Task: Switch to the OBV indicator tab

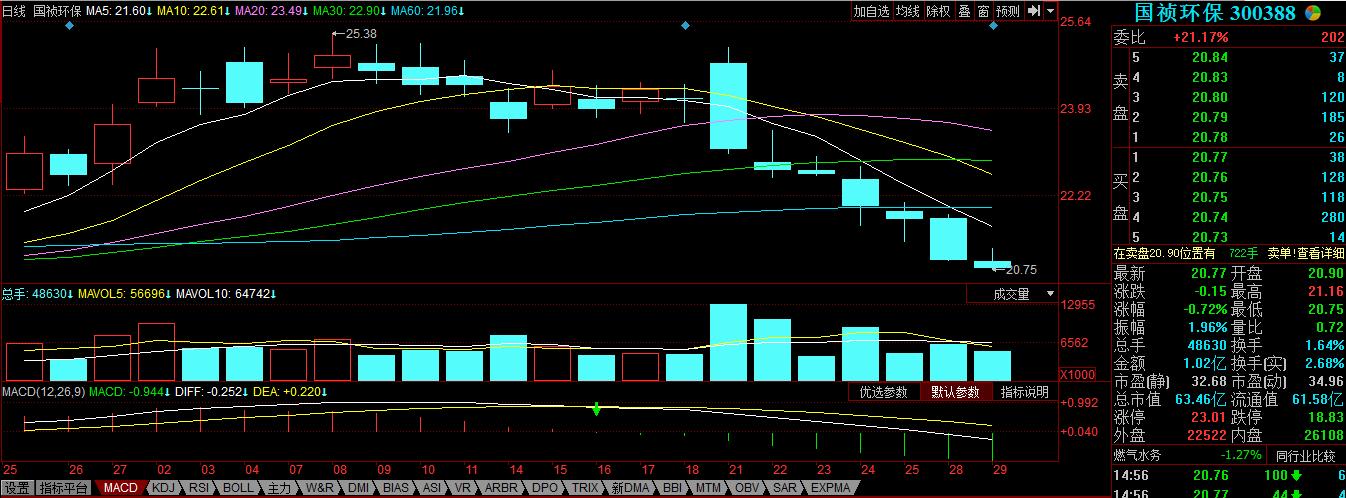Action: coord(747,488)
